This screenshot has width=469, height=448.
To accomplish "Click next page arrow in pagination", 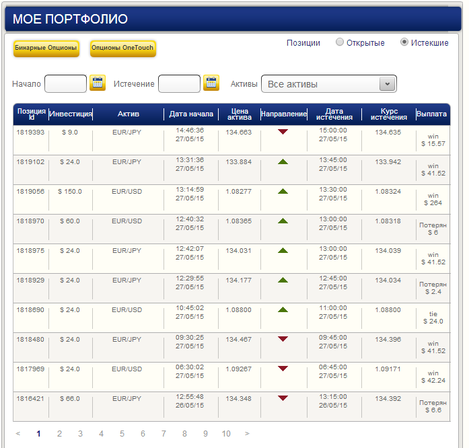I will click(247, 434).
